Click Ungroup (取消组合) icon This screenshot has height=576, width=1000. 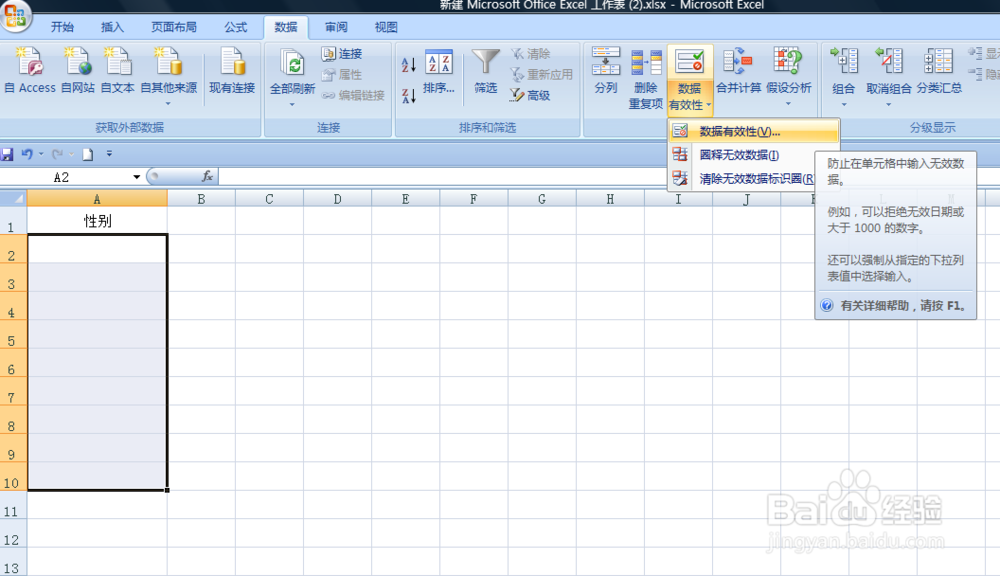tap(888, 62)
